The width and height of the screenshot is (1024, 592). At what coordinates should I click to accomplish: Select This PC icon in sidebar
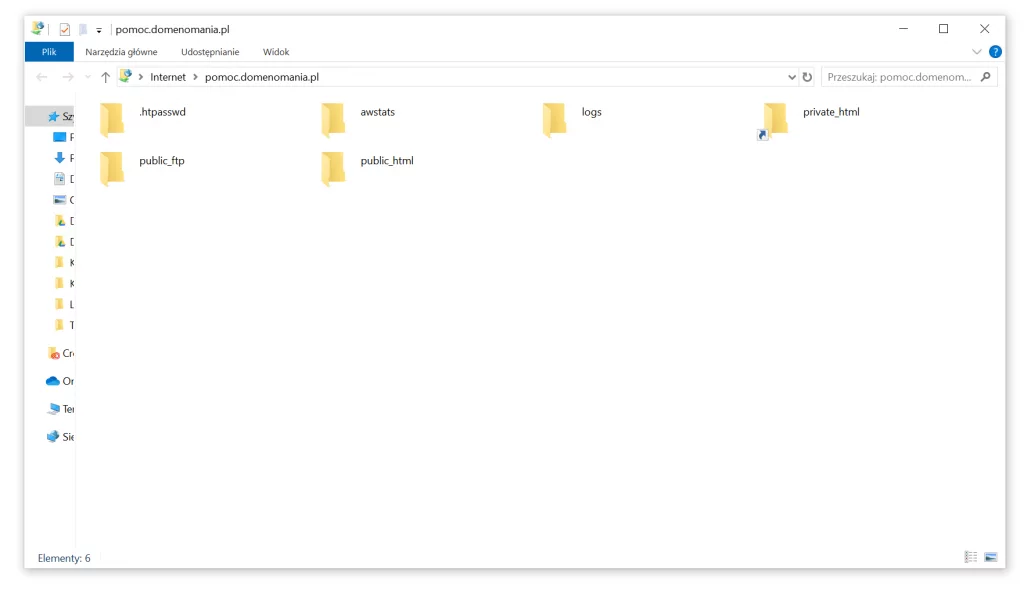(54, 409)
